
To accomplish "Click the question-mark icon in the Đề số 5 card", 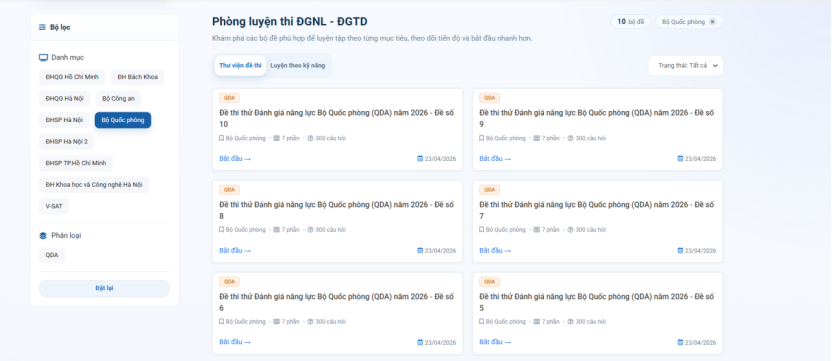I will [x=570, y=322].
